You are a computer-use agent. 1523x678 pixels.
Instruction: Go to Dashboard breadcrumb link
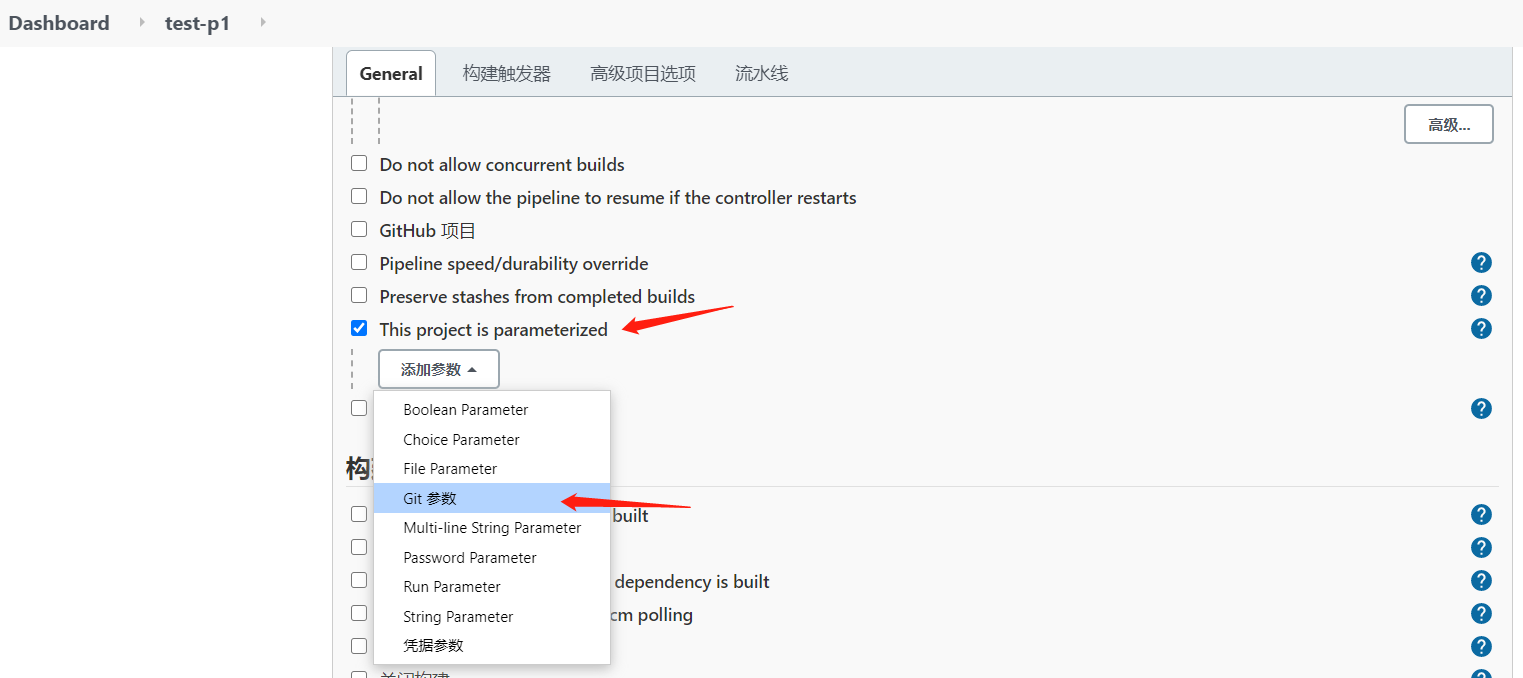pos(59,23)
